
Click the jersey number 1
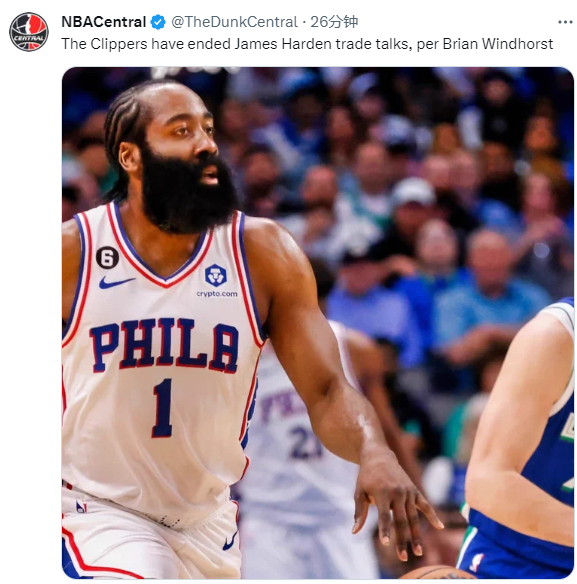pyautogui.click(x=163, y=408)
